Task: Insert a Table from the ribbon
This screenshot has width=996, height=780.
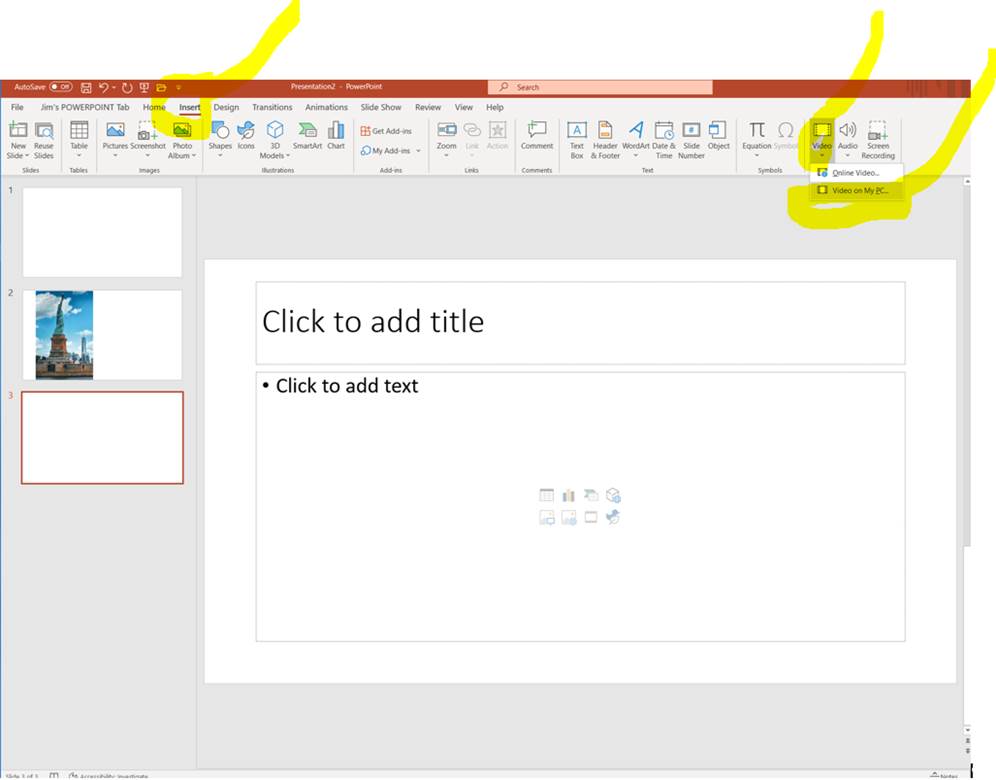Action: point(79,138)
